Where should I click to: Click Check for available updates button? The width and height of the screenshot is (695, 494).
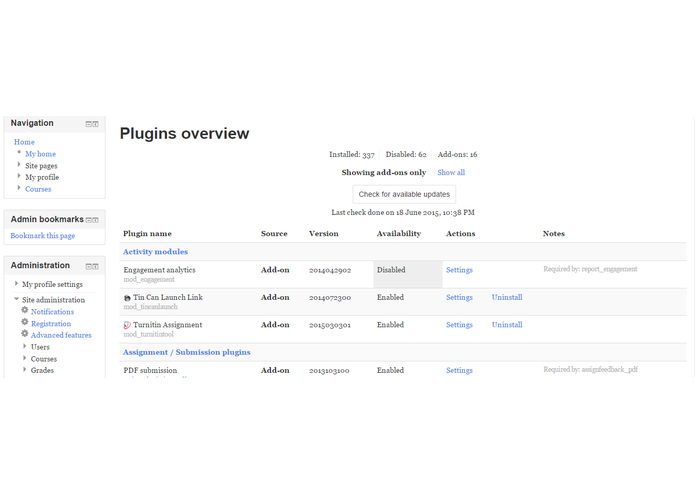click(404, 194)
